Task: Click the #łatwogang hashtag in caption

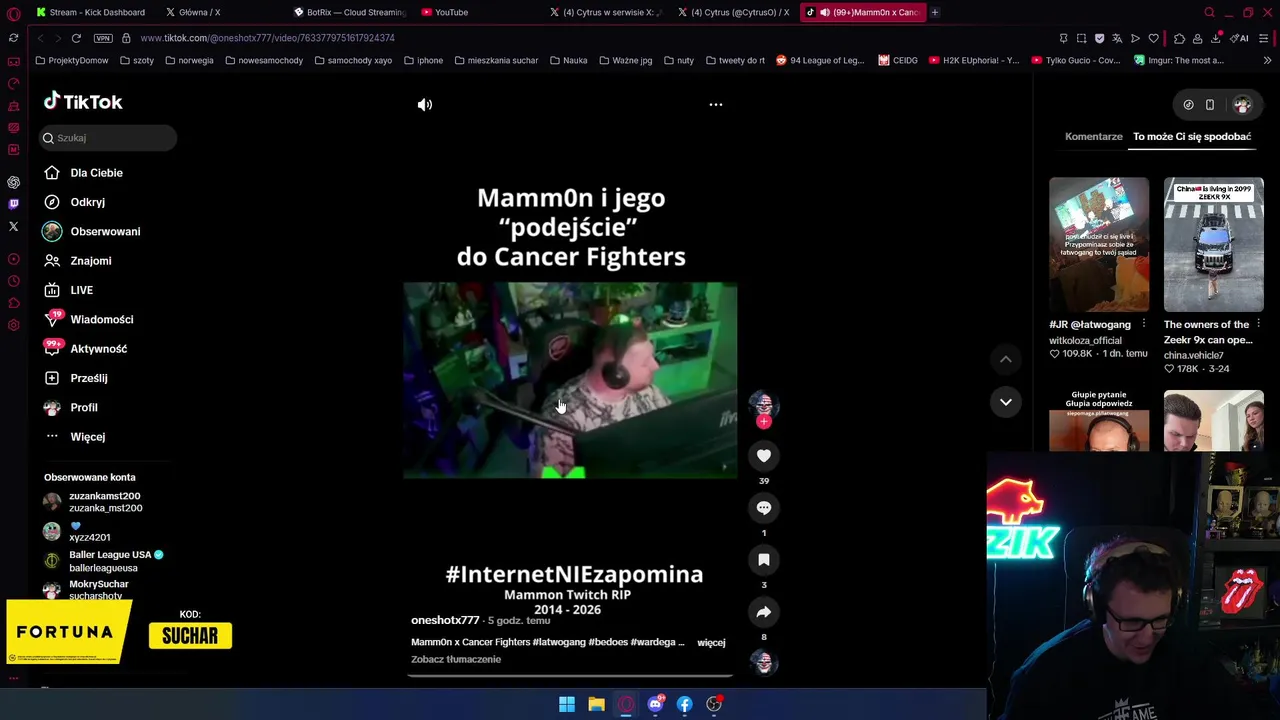Action: [560, 642]
